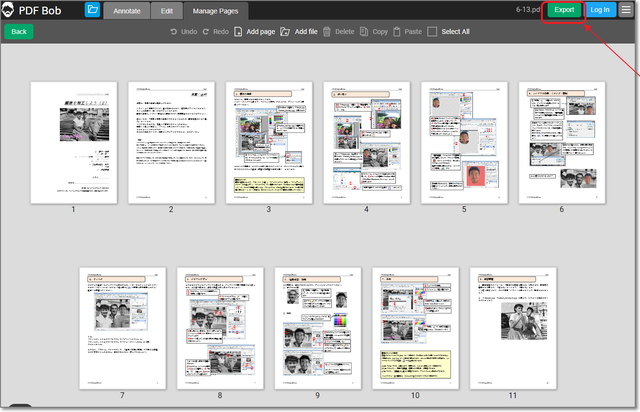The height and width of the screenshot is (412, 640).
Task: Switch to the Edit tab
Action: [166, 11]
